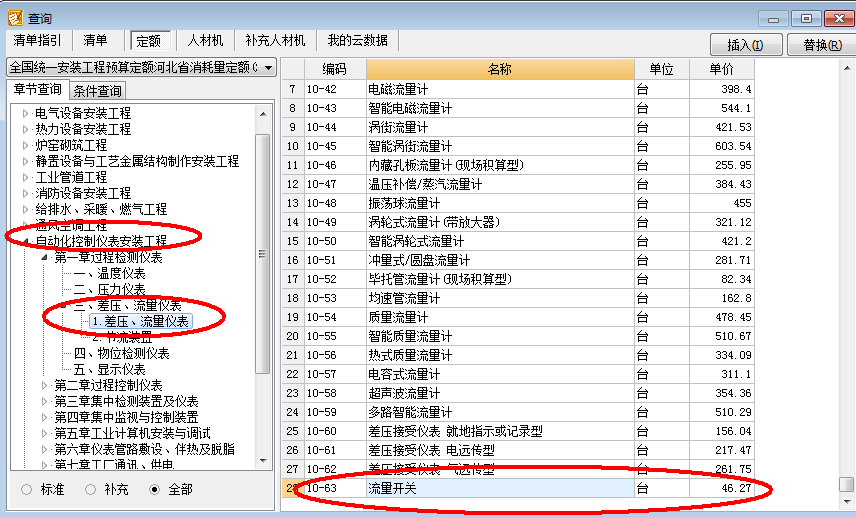The image size is (856, 518).
Task: Open the 人材机 tab
Action: click(205, 40)
